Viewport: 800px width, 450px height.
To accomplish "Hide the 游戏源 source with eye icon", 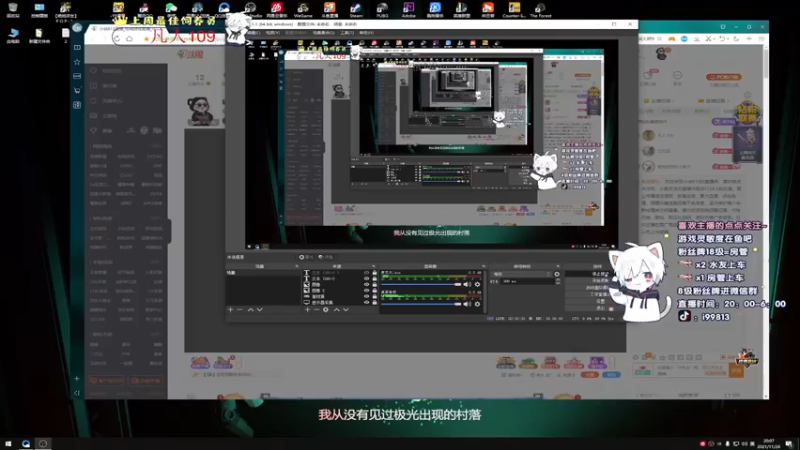I will [x=367, y=296].
